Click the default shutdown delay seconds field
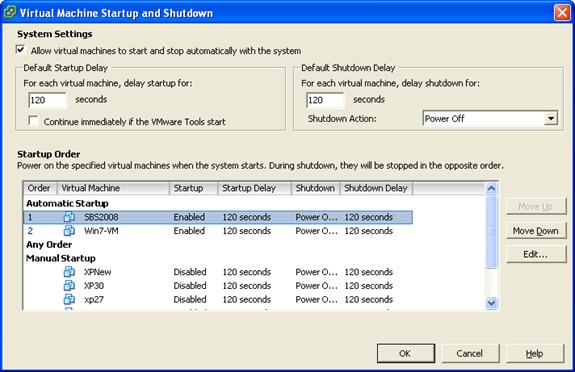Image resolution: width=575 pixels, height=372 pixels. (325, 100)
